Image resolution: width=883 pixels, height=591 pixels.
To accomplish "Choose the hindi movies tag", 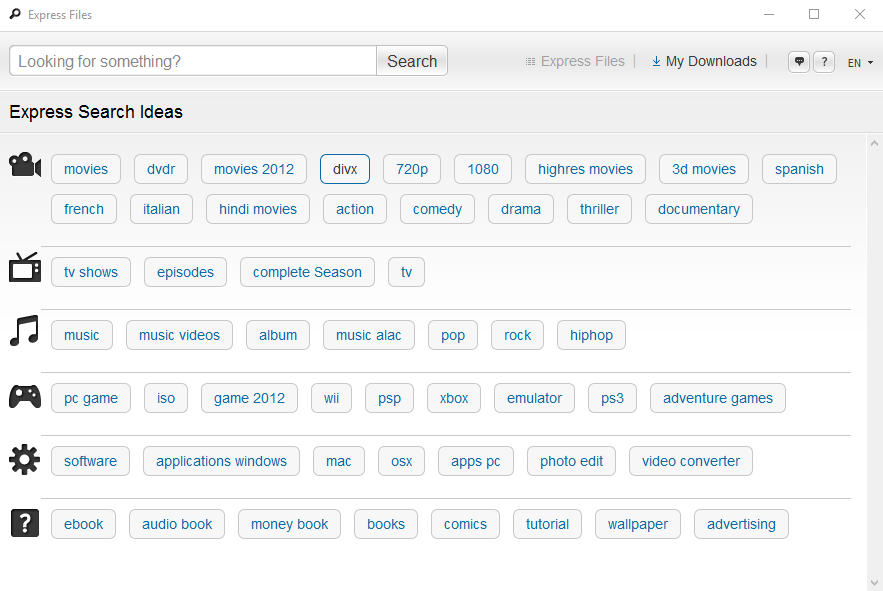I will coord(258,209).
